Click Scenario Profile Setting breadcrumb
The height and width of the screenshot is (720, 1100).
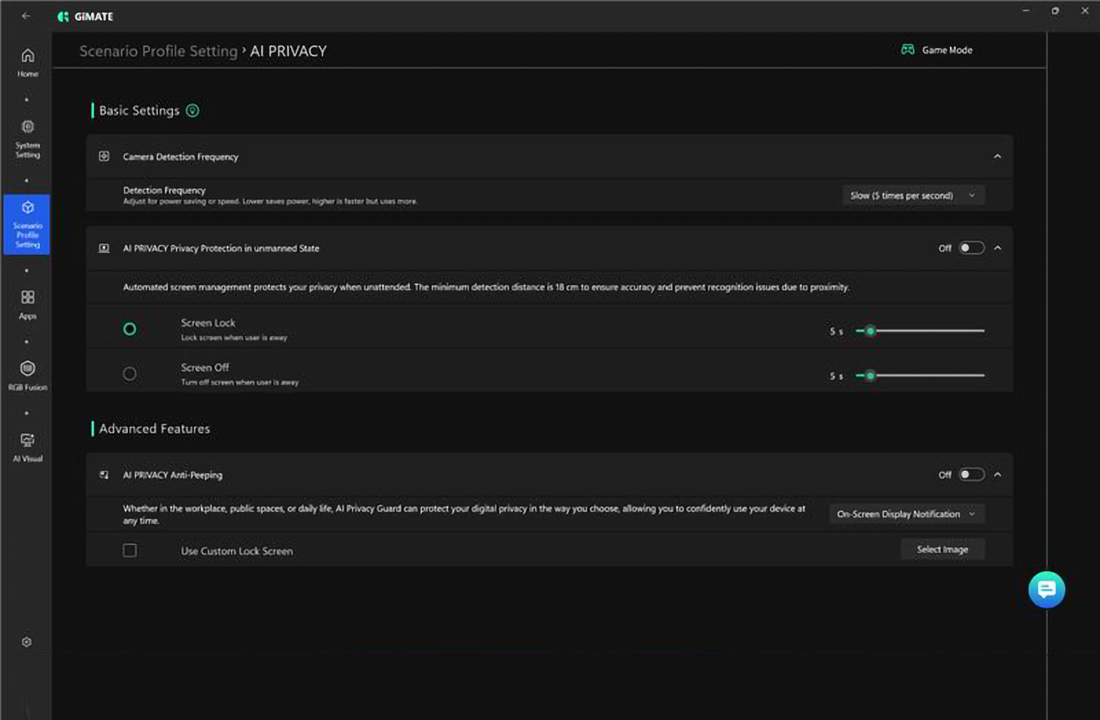click(159, 51)
